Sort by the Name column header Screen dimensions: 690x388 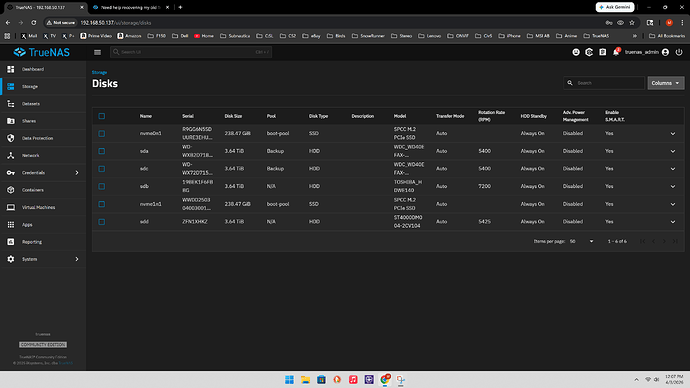point(146,116)
